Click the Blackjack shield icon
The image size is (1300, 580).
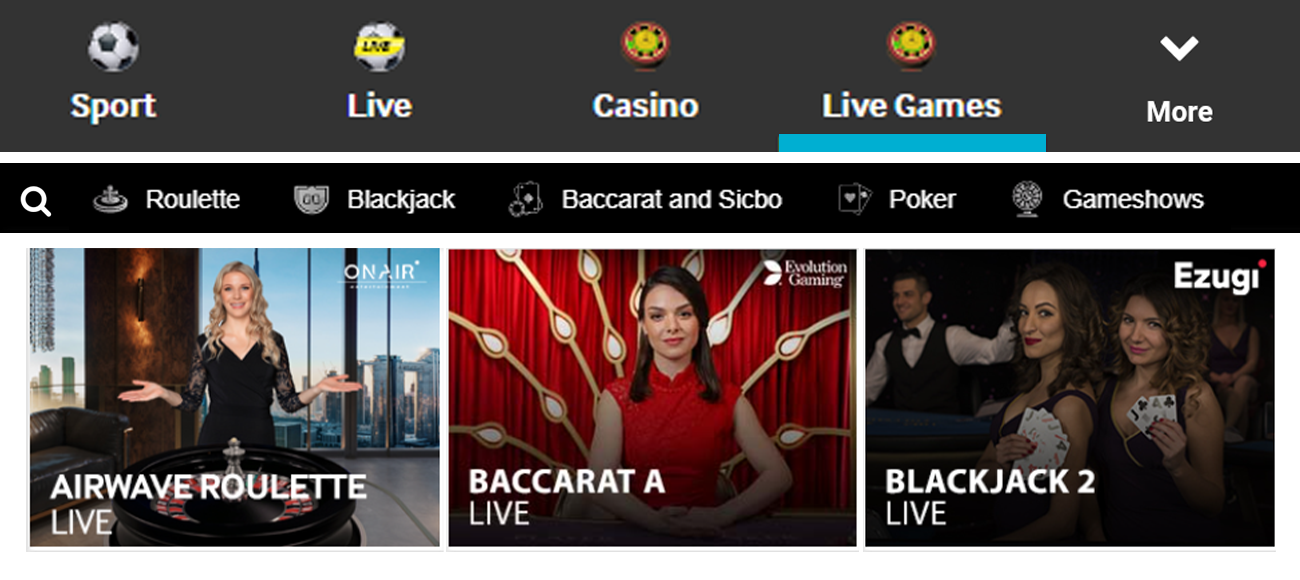click(312, 200)
